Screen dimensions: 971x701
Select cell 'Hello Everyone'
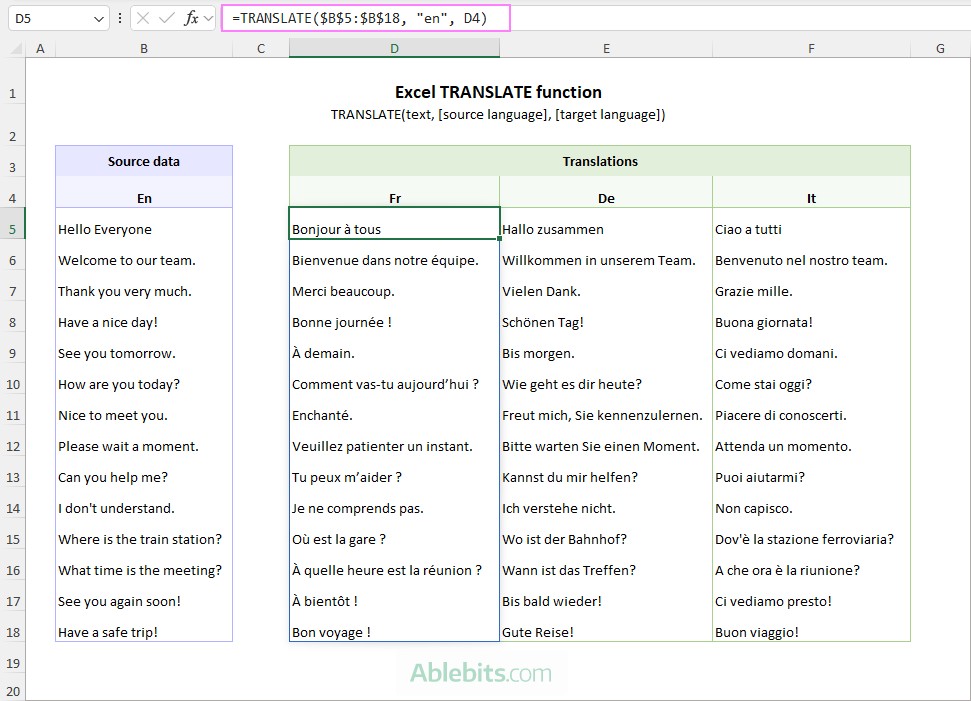(144, 224)
